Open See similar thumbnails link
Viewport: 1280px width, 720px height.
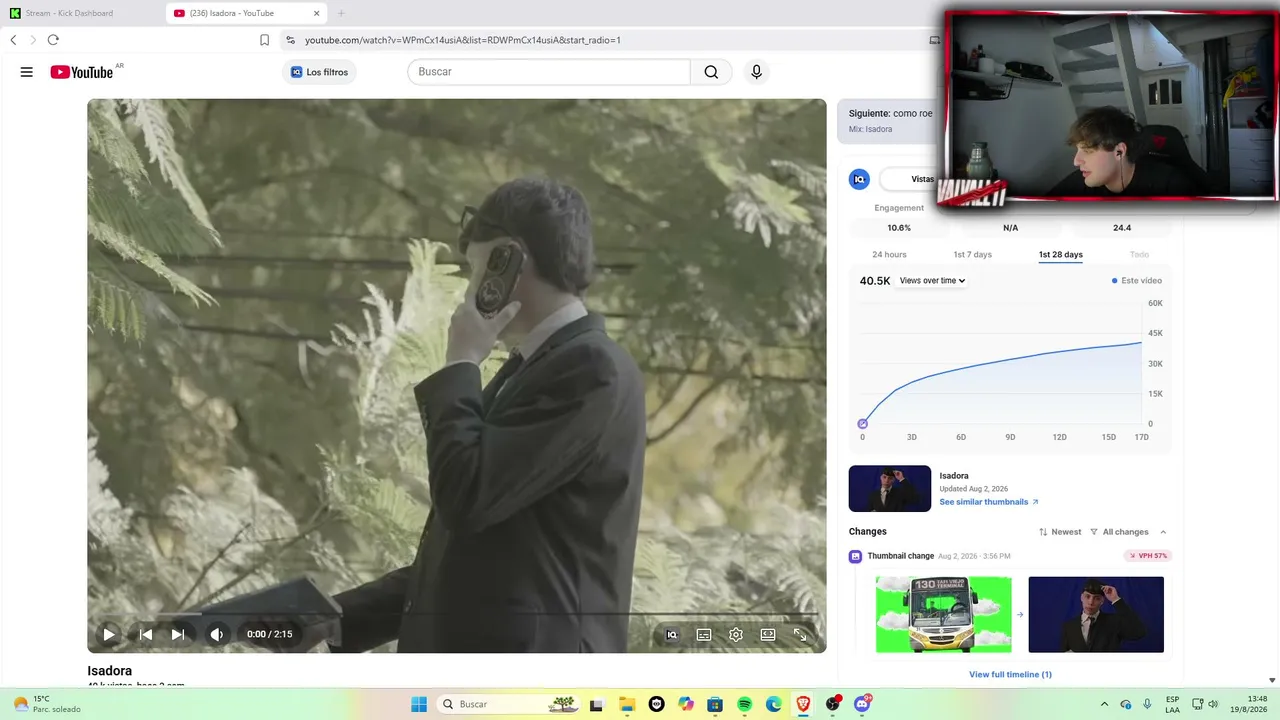click(x=989, y=502)
